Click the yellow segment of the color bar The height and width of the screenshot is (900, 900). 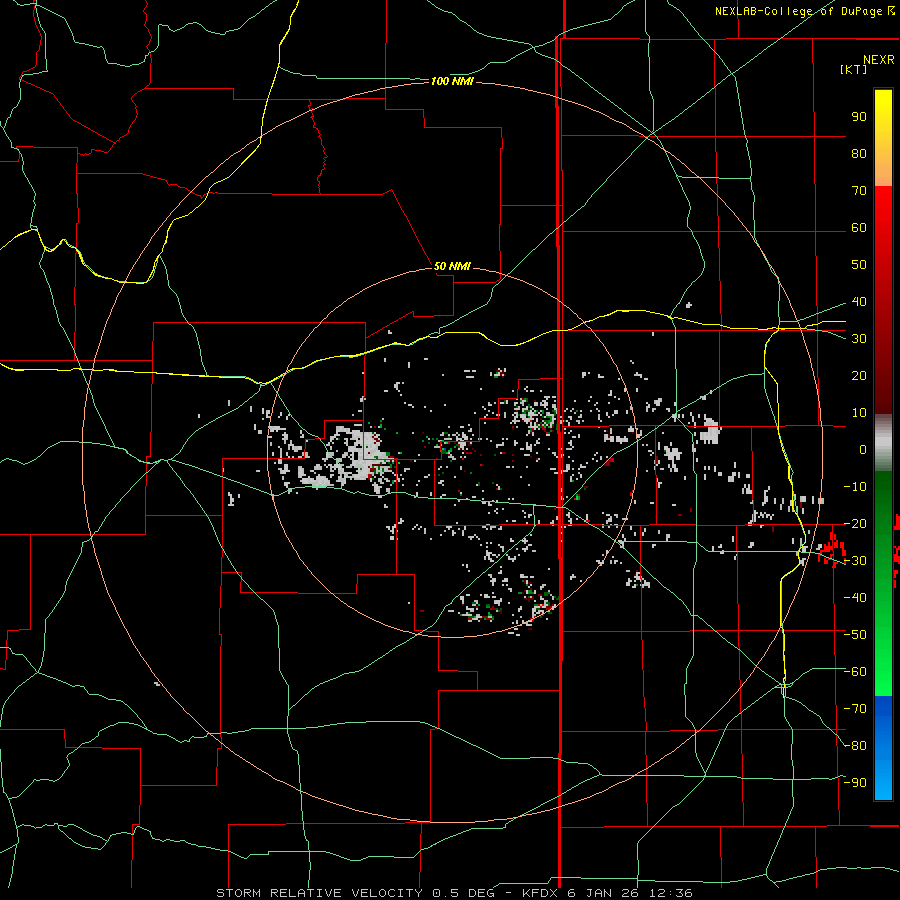883,123
